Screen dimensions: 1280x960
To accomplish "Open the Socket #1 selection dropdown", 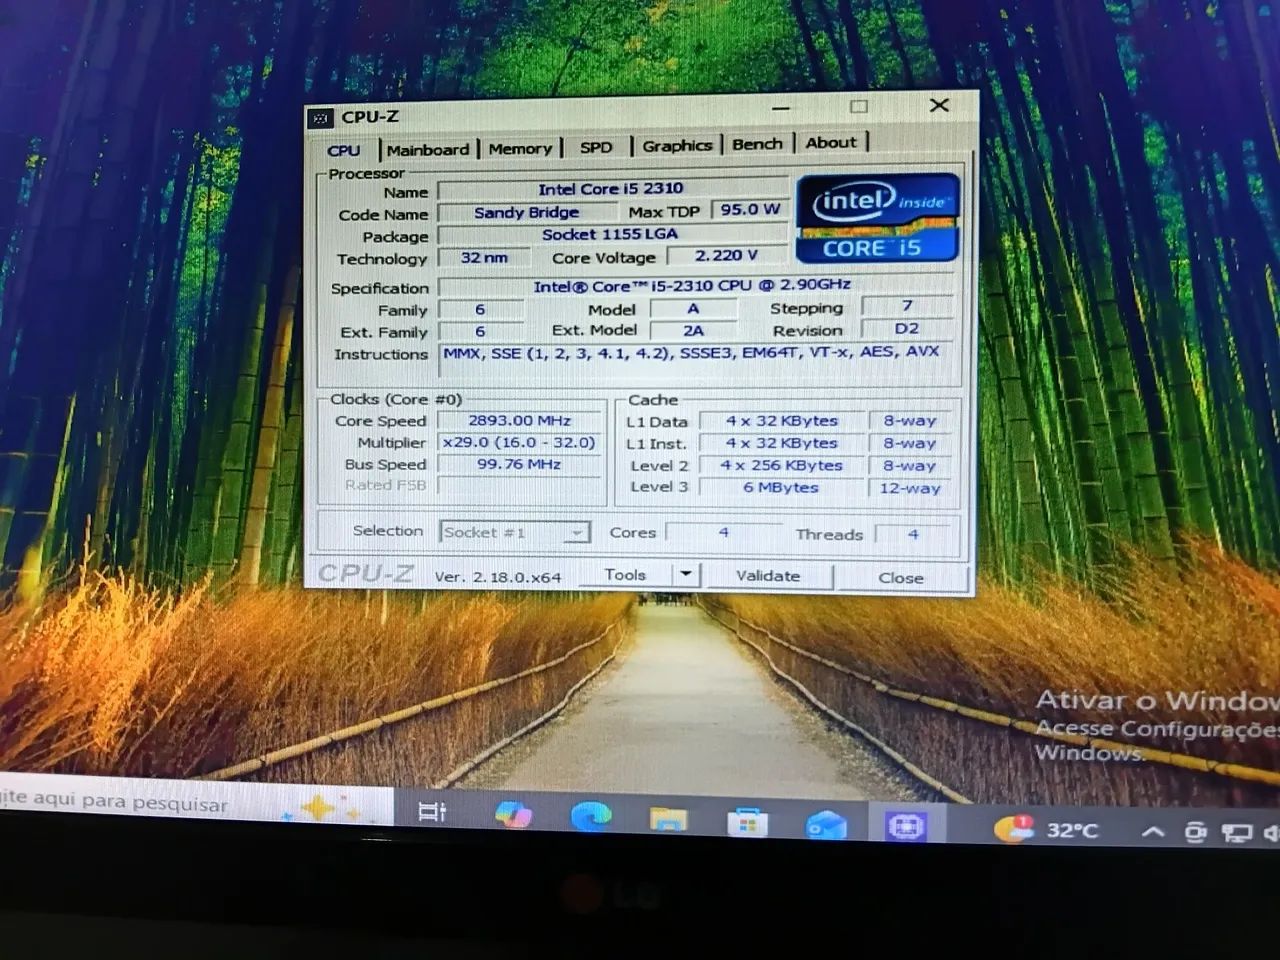I will coord(575,532).
